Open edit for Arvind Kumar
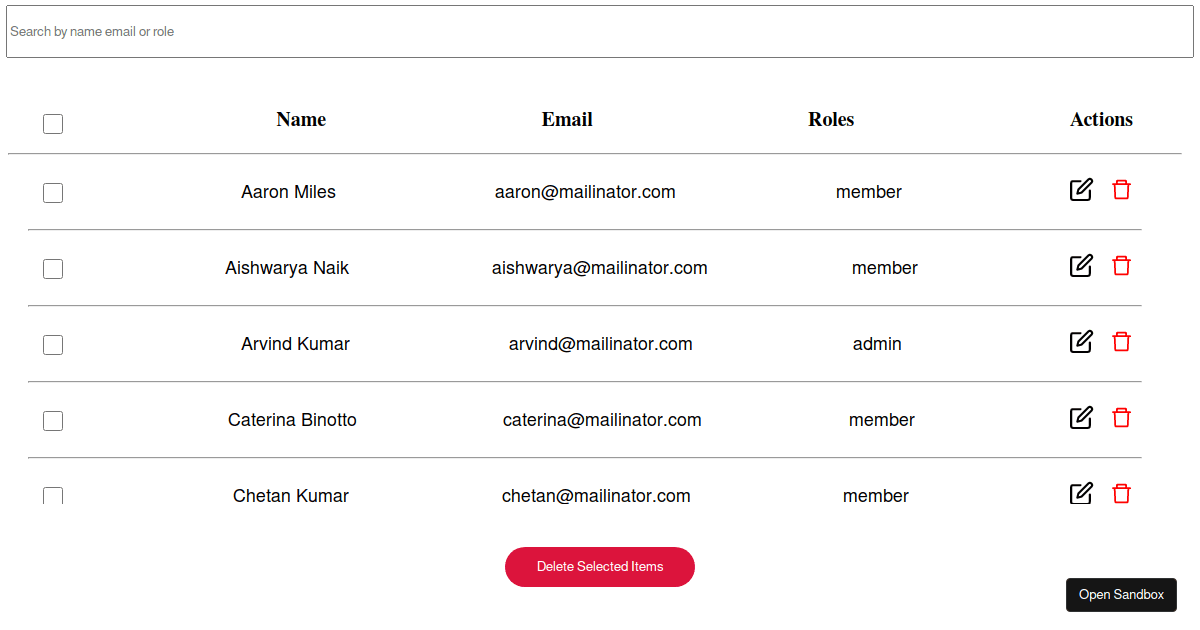 [x=1081, y=342]
